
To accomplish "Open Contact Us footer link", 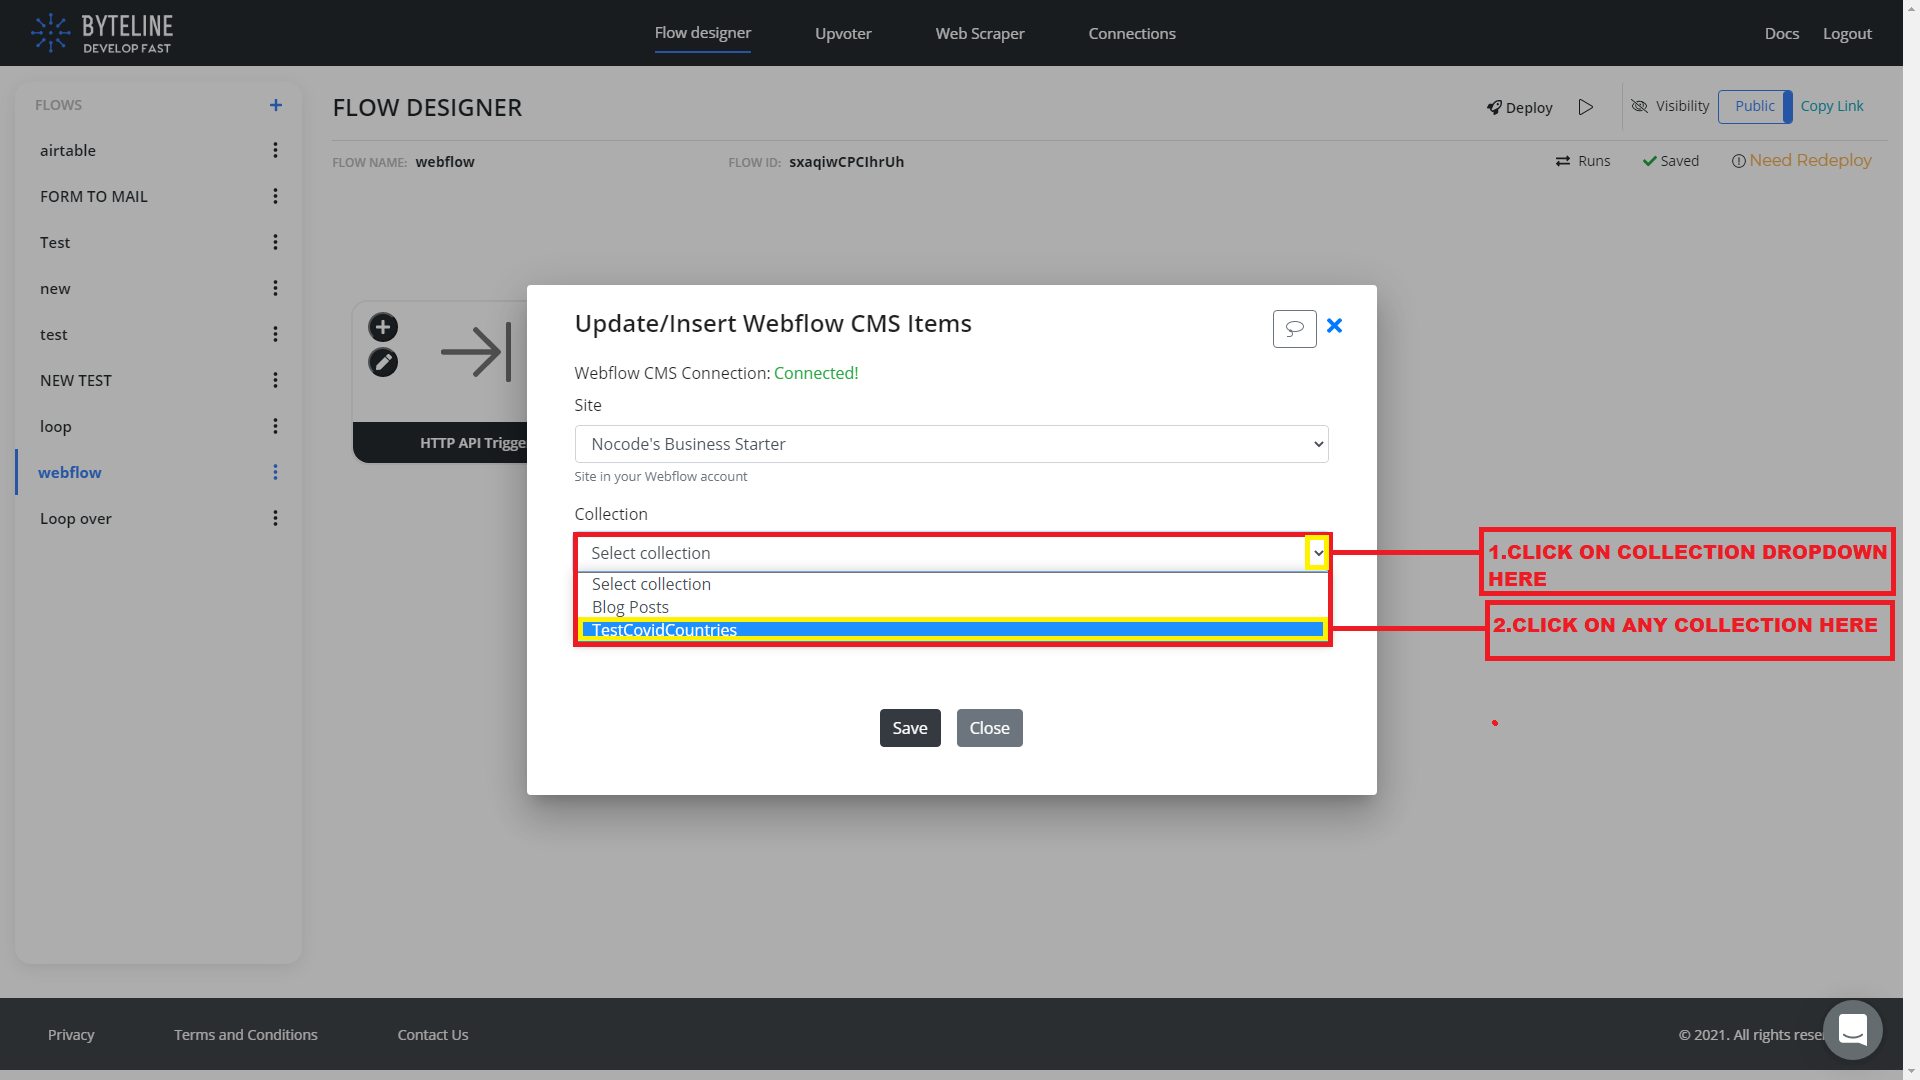I will 433,1034.
